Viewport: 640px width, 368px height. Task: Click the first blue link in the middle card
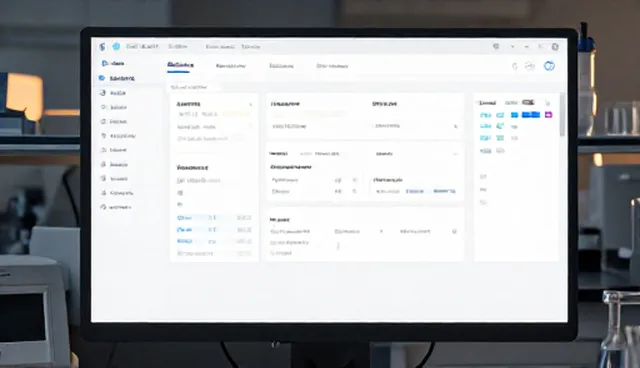[415, 191]
